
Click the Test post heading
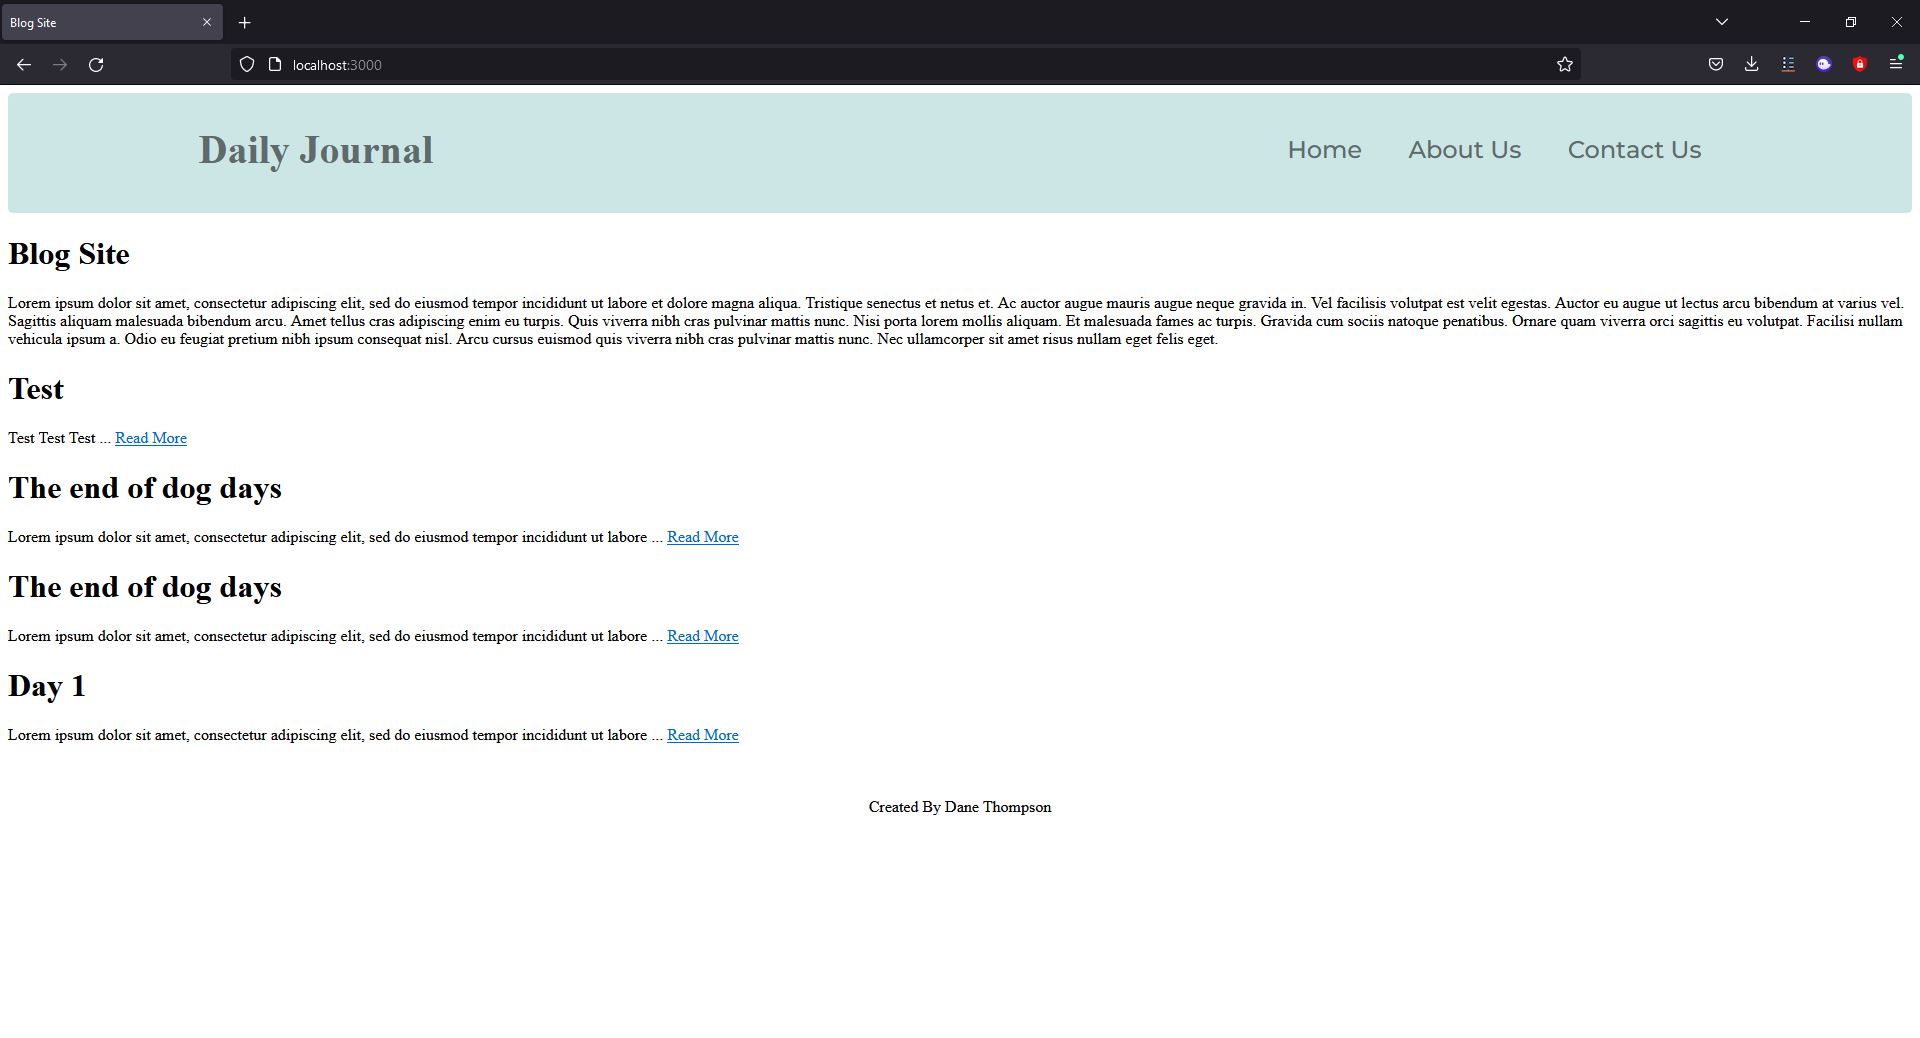[36, 389]
